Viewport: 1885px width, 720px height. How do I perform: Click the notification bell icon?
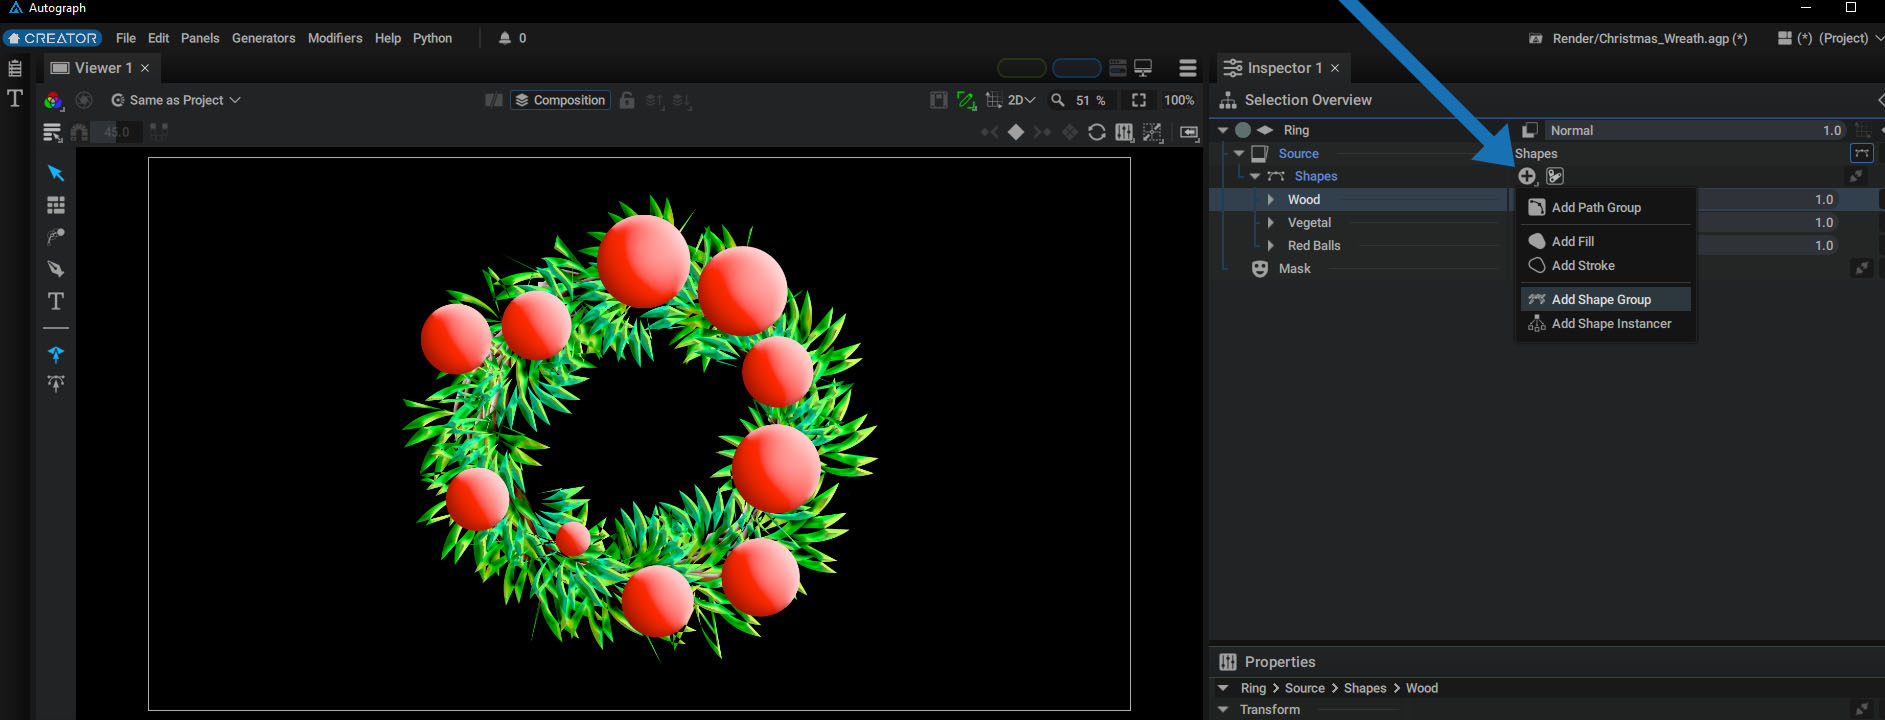pos(505,38)
